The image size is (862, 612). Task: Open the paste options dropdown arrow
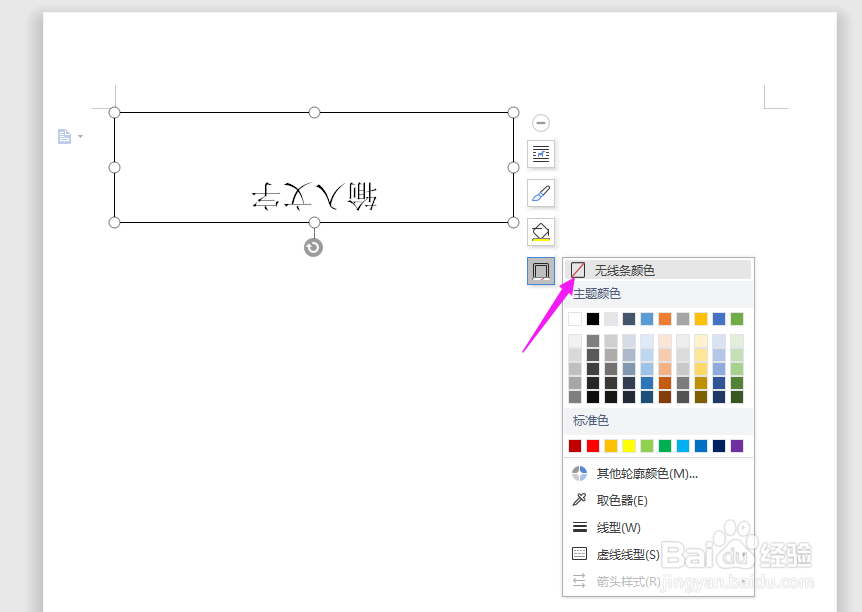point(78,137)
